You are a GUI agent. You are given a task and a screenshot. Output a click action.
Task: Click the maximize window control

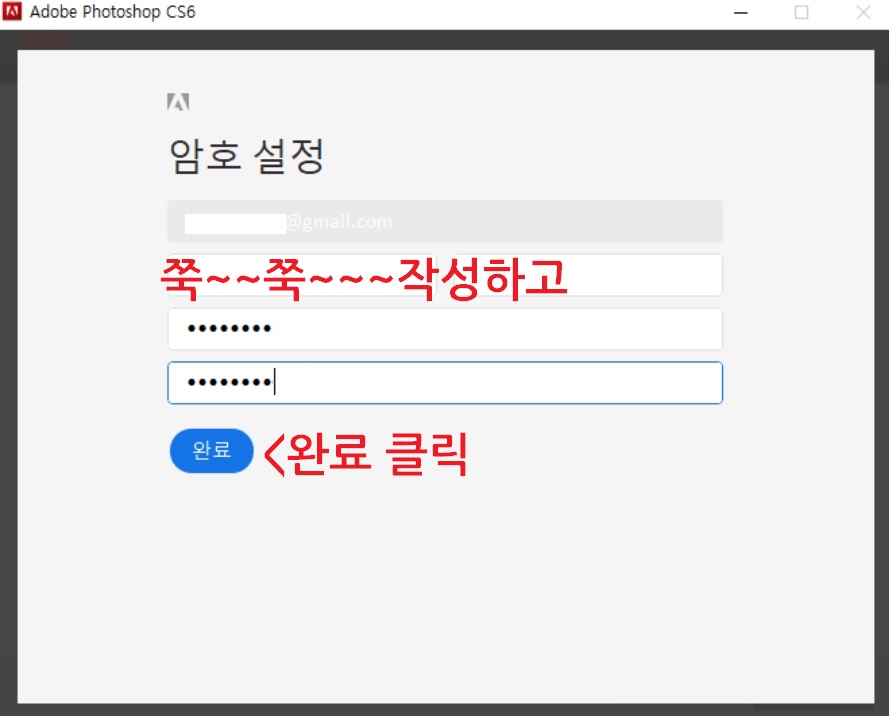[x=802, y=12]
